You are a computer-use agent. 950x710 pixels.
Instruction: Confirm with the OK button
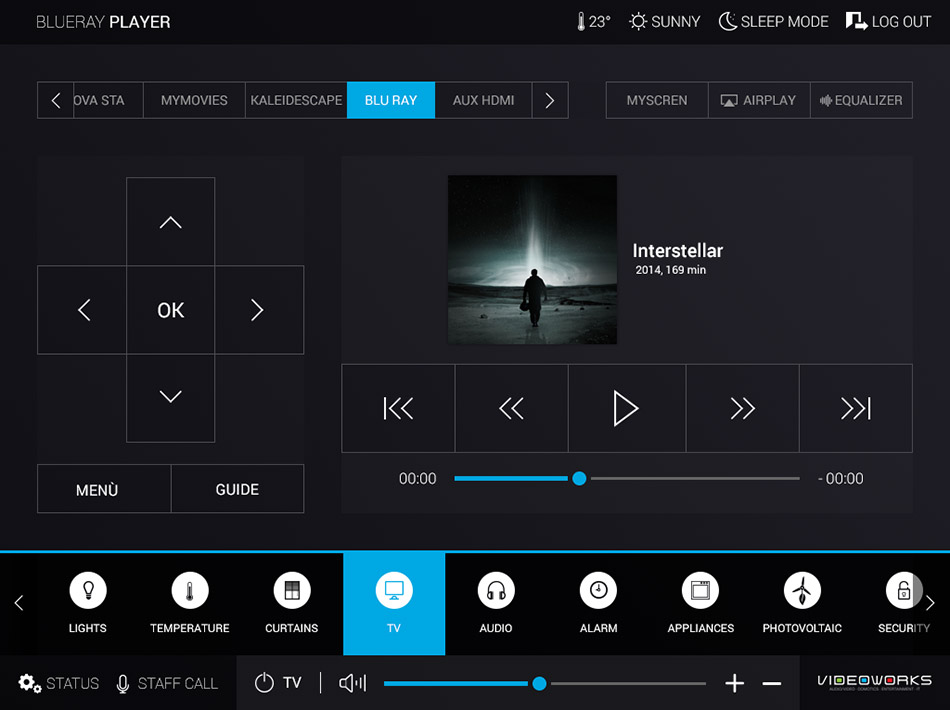[x=170, y=310]
